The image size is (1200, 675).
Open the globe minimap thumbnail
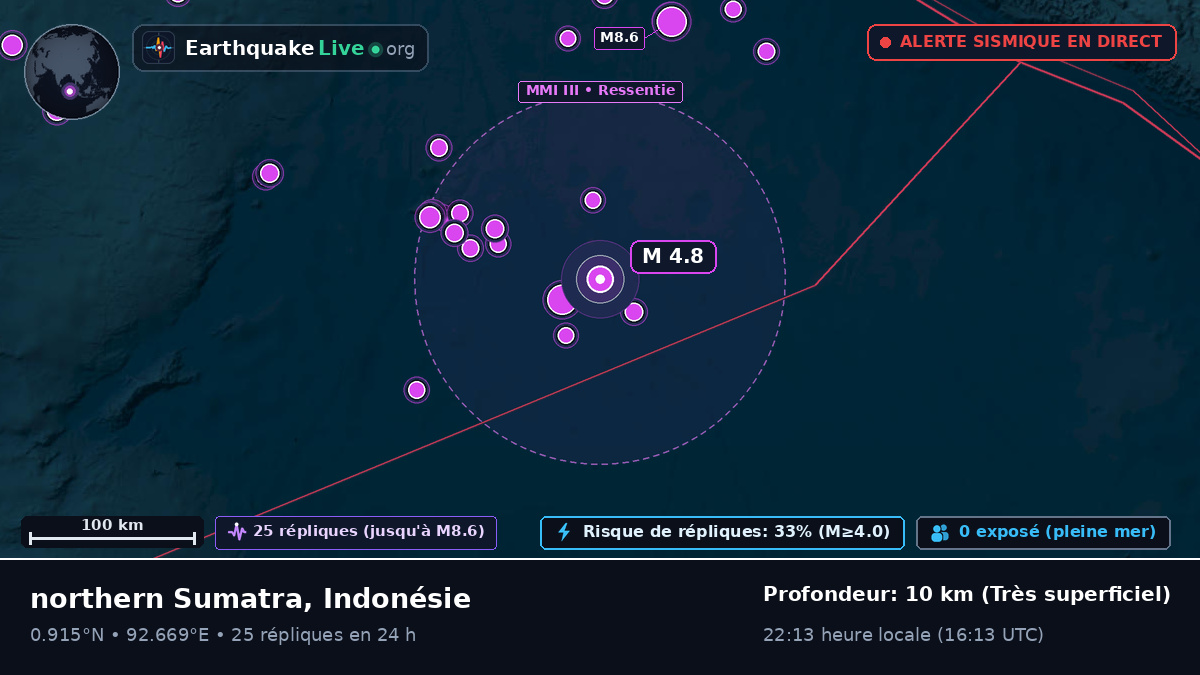click(x=72, y=72)
